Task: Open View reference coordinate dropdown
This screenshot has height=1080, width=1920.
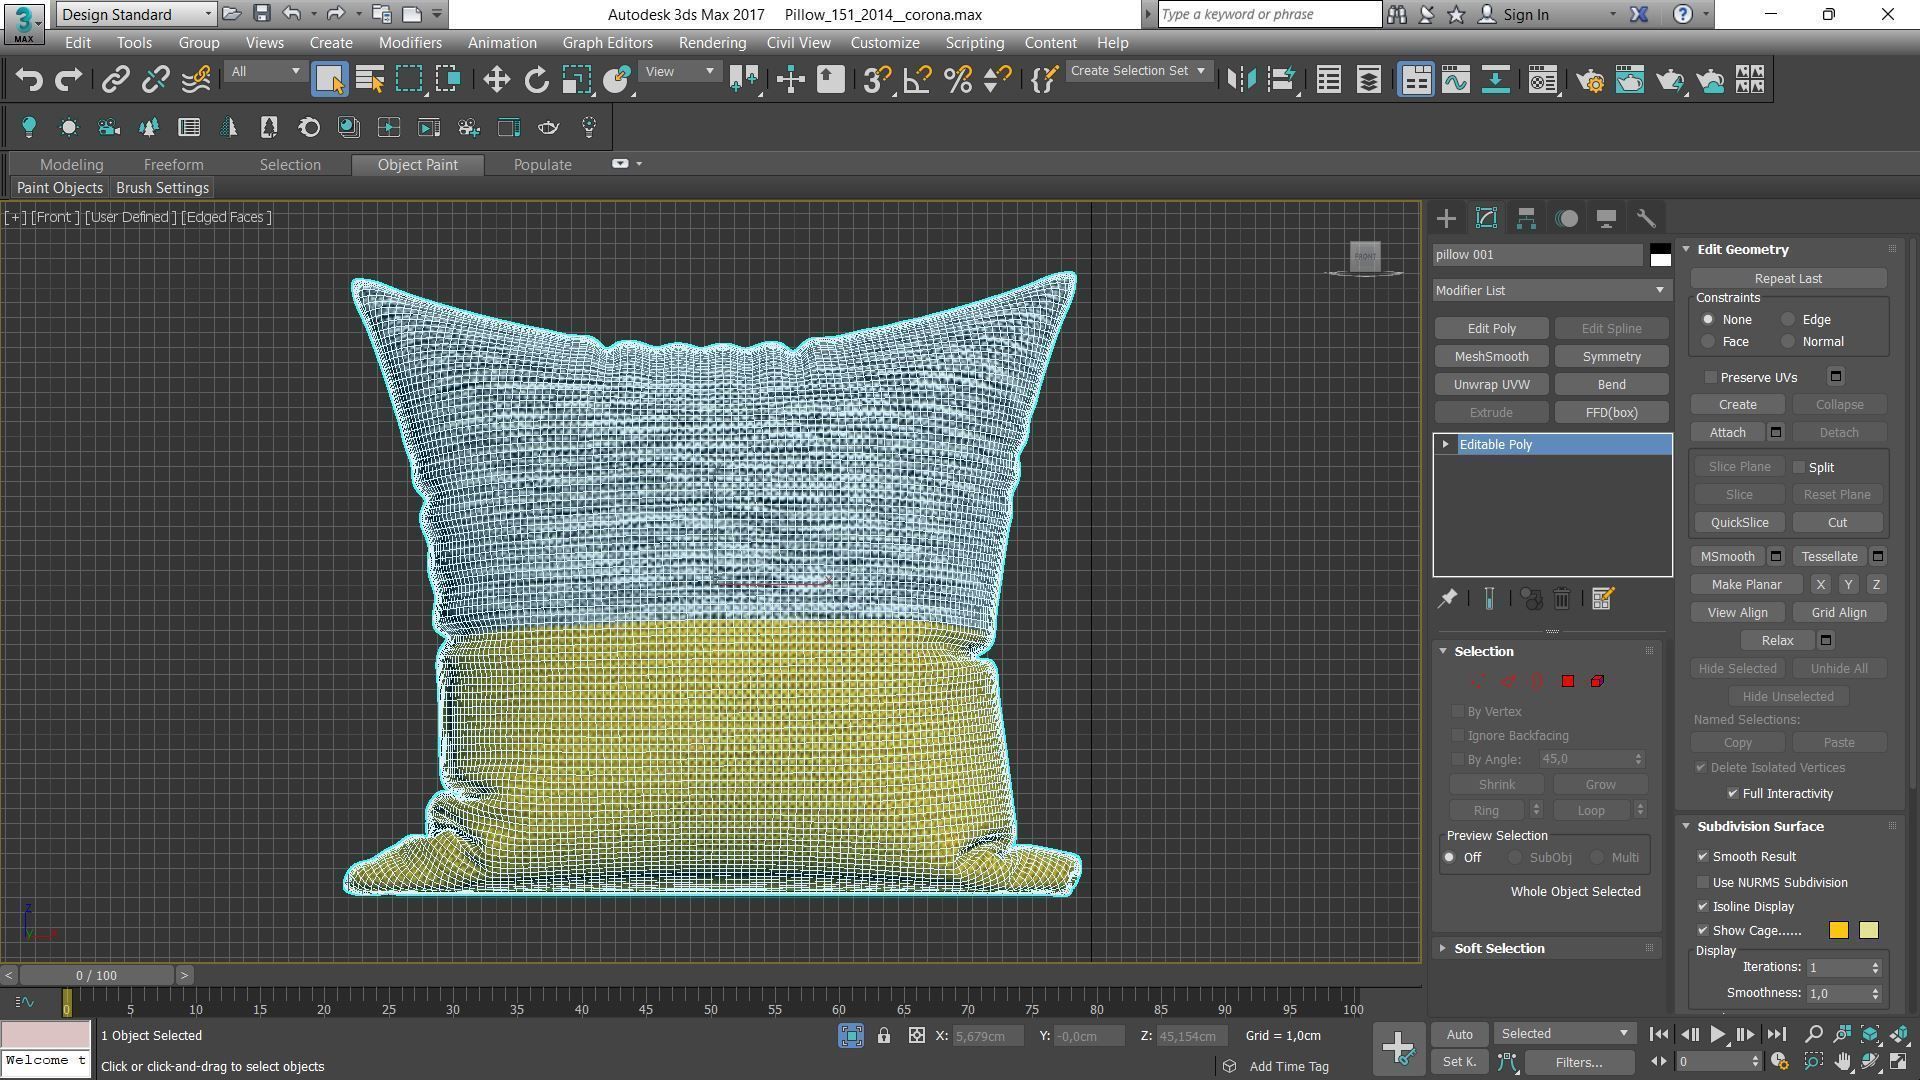Action: 679,72
